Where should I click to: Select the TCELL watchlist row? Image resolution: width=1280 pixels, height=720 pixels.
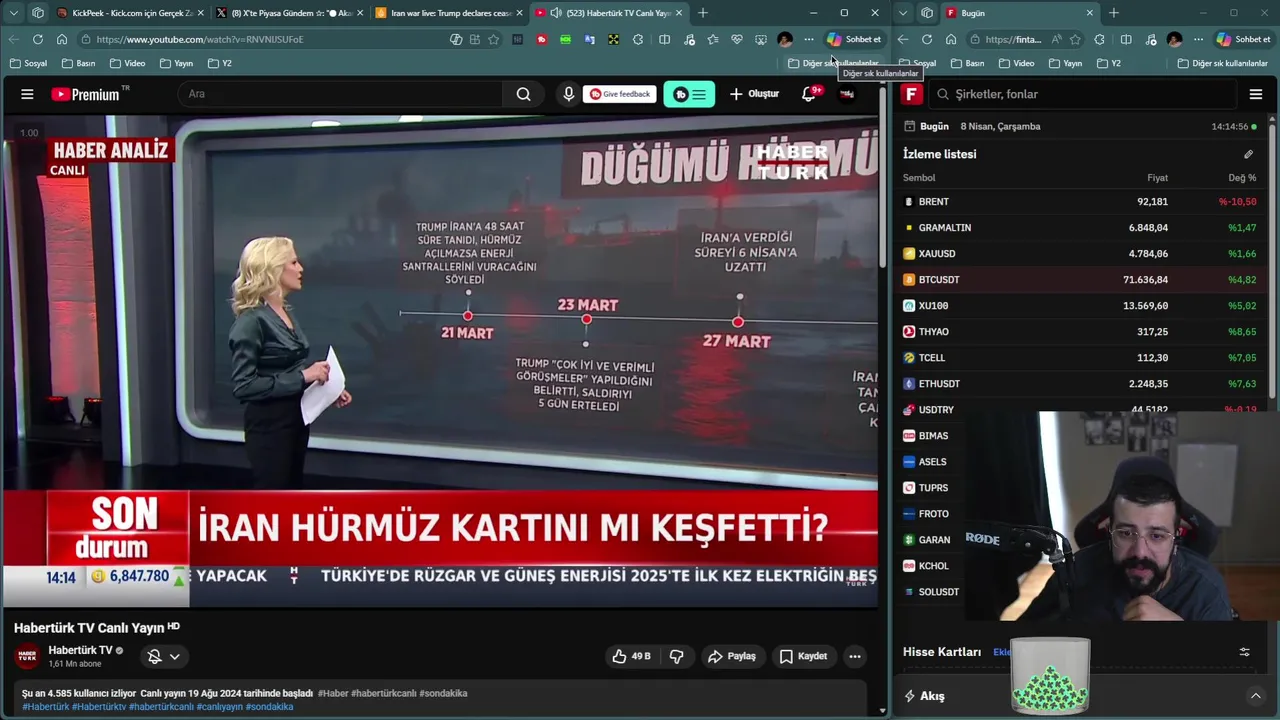tap(1080, 357)
